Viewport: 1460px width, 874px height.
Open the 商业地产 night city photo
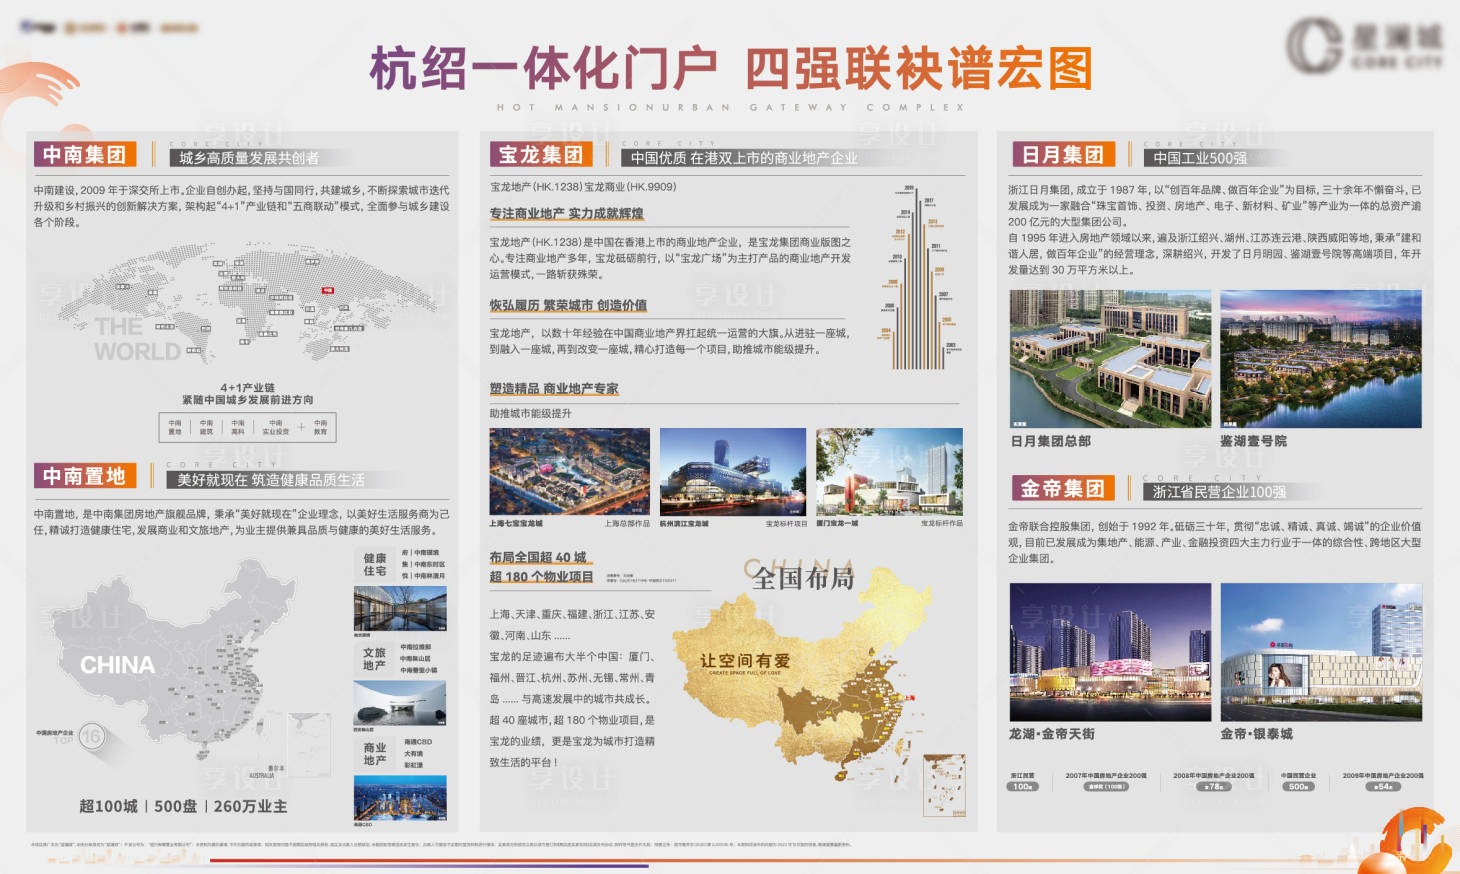[400, 799]
